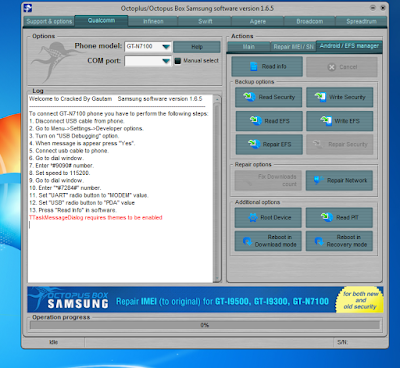Switch to the Broadcom tab
The height and width of the screenshot is (368, 400).
click(310, 21)
